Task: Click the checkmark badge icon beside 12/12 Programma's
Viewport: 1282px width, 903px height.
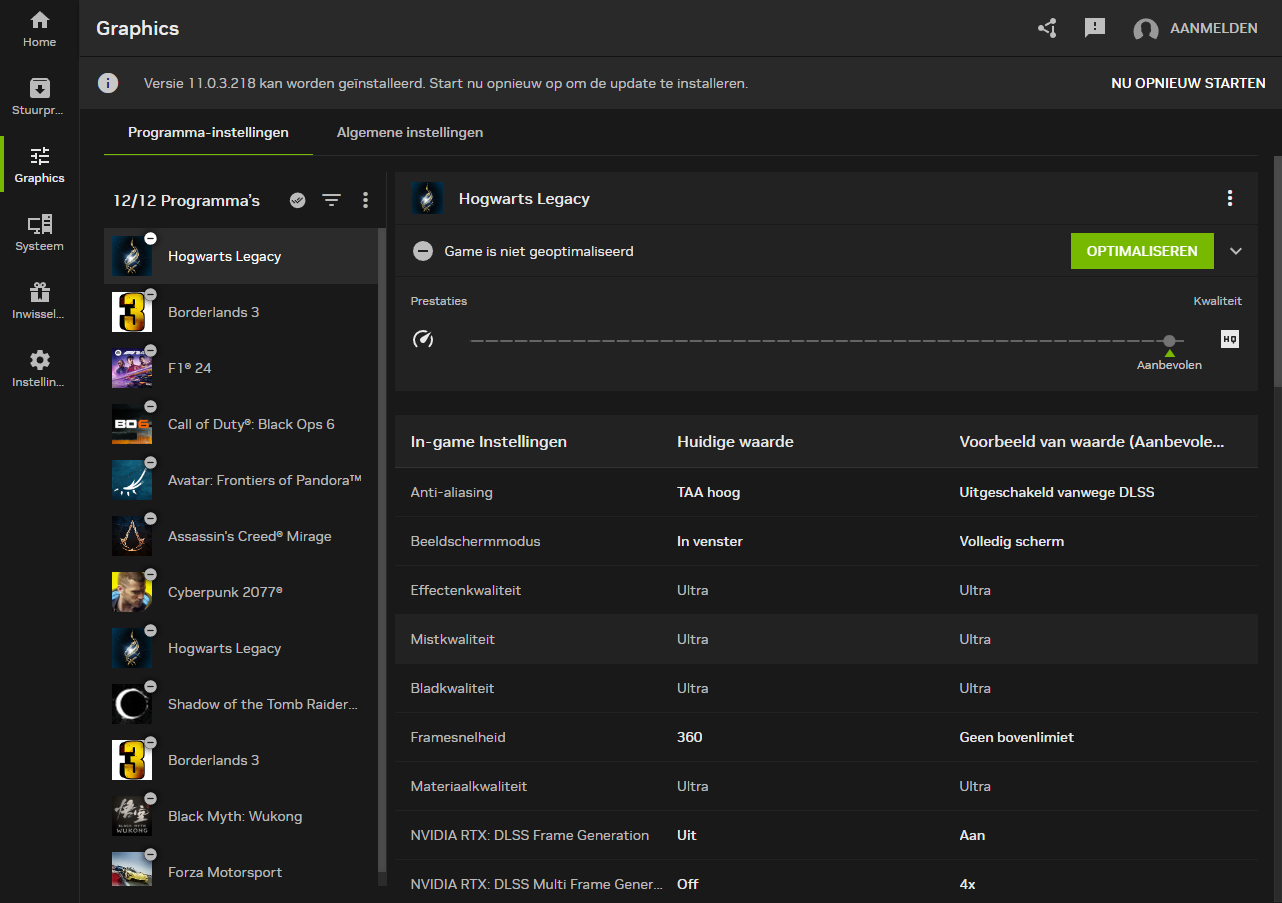Action: [x=297, y=200]
